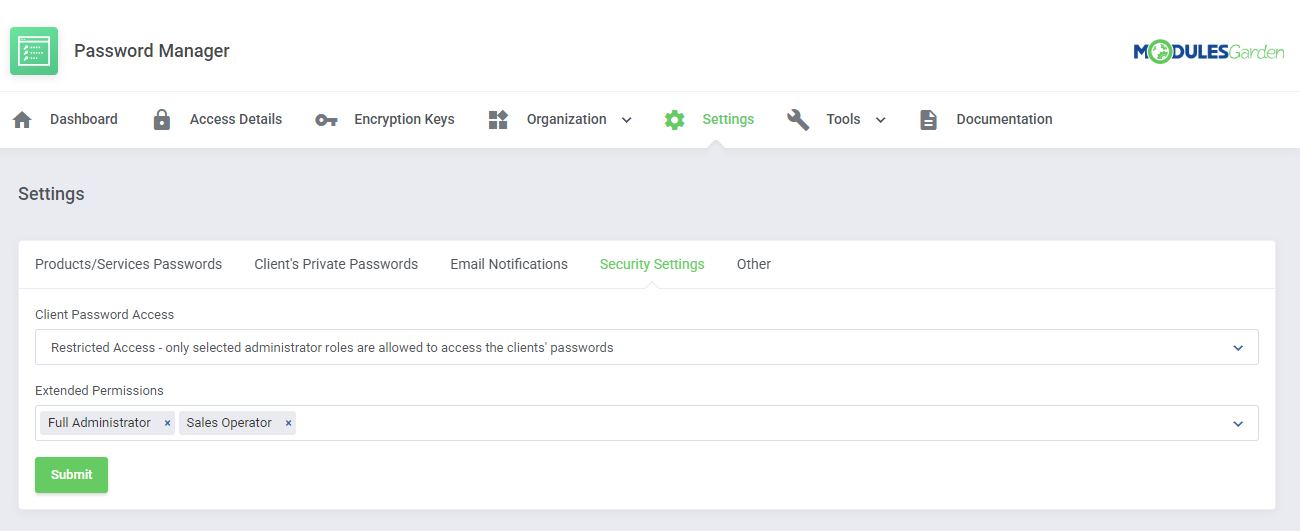Screen dimensions: 1300x531
Task: Expand the Organization menu chevron
Action: [x=627, y=120]
